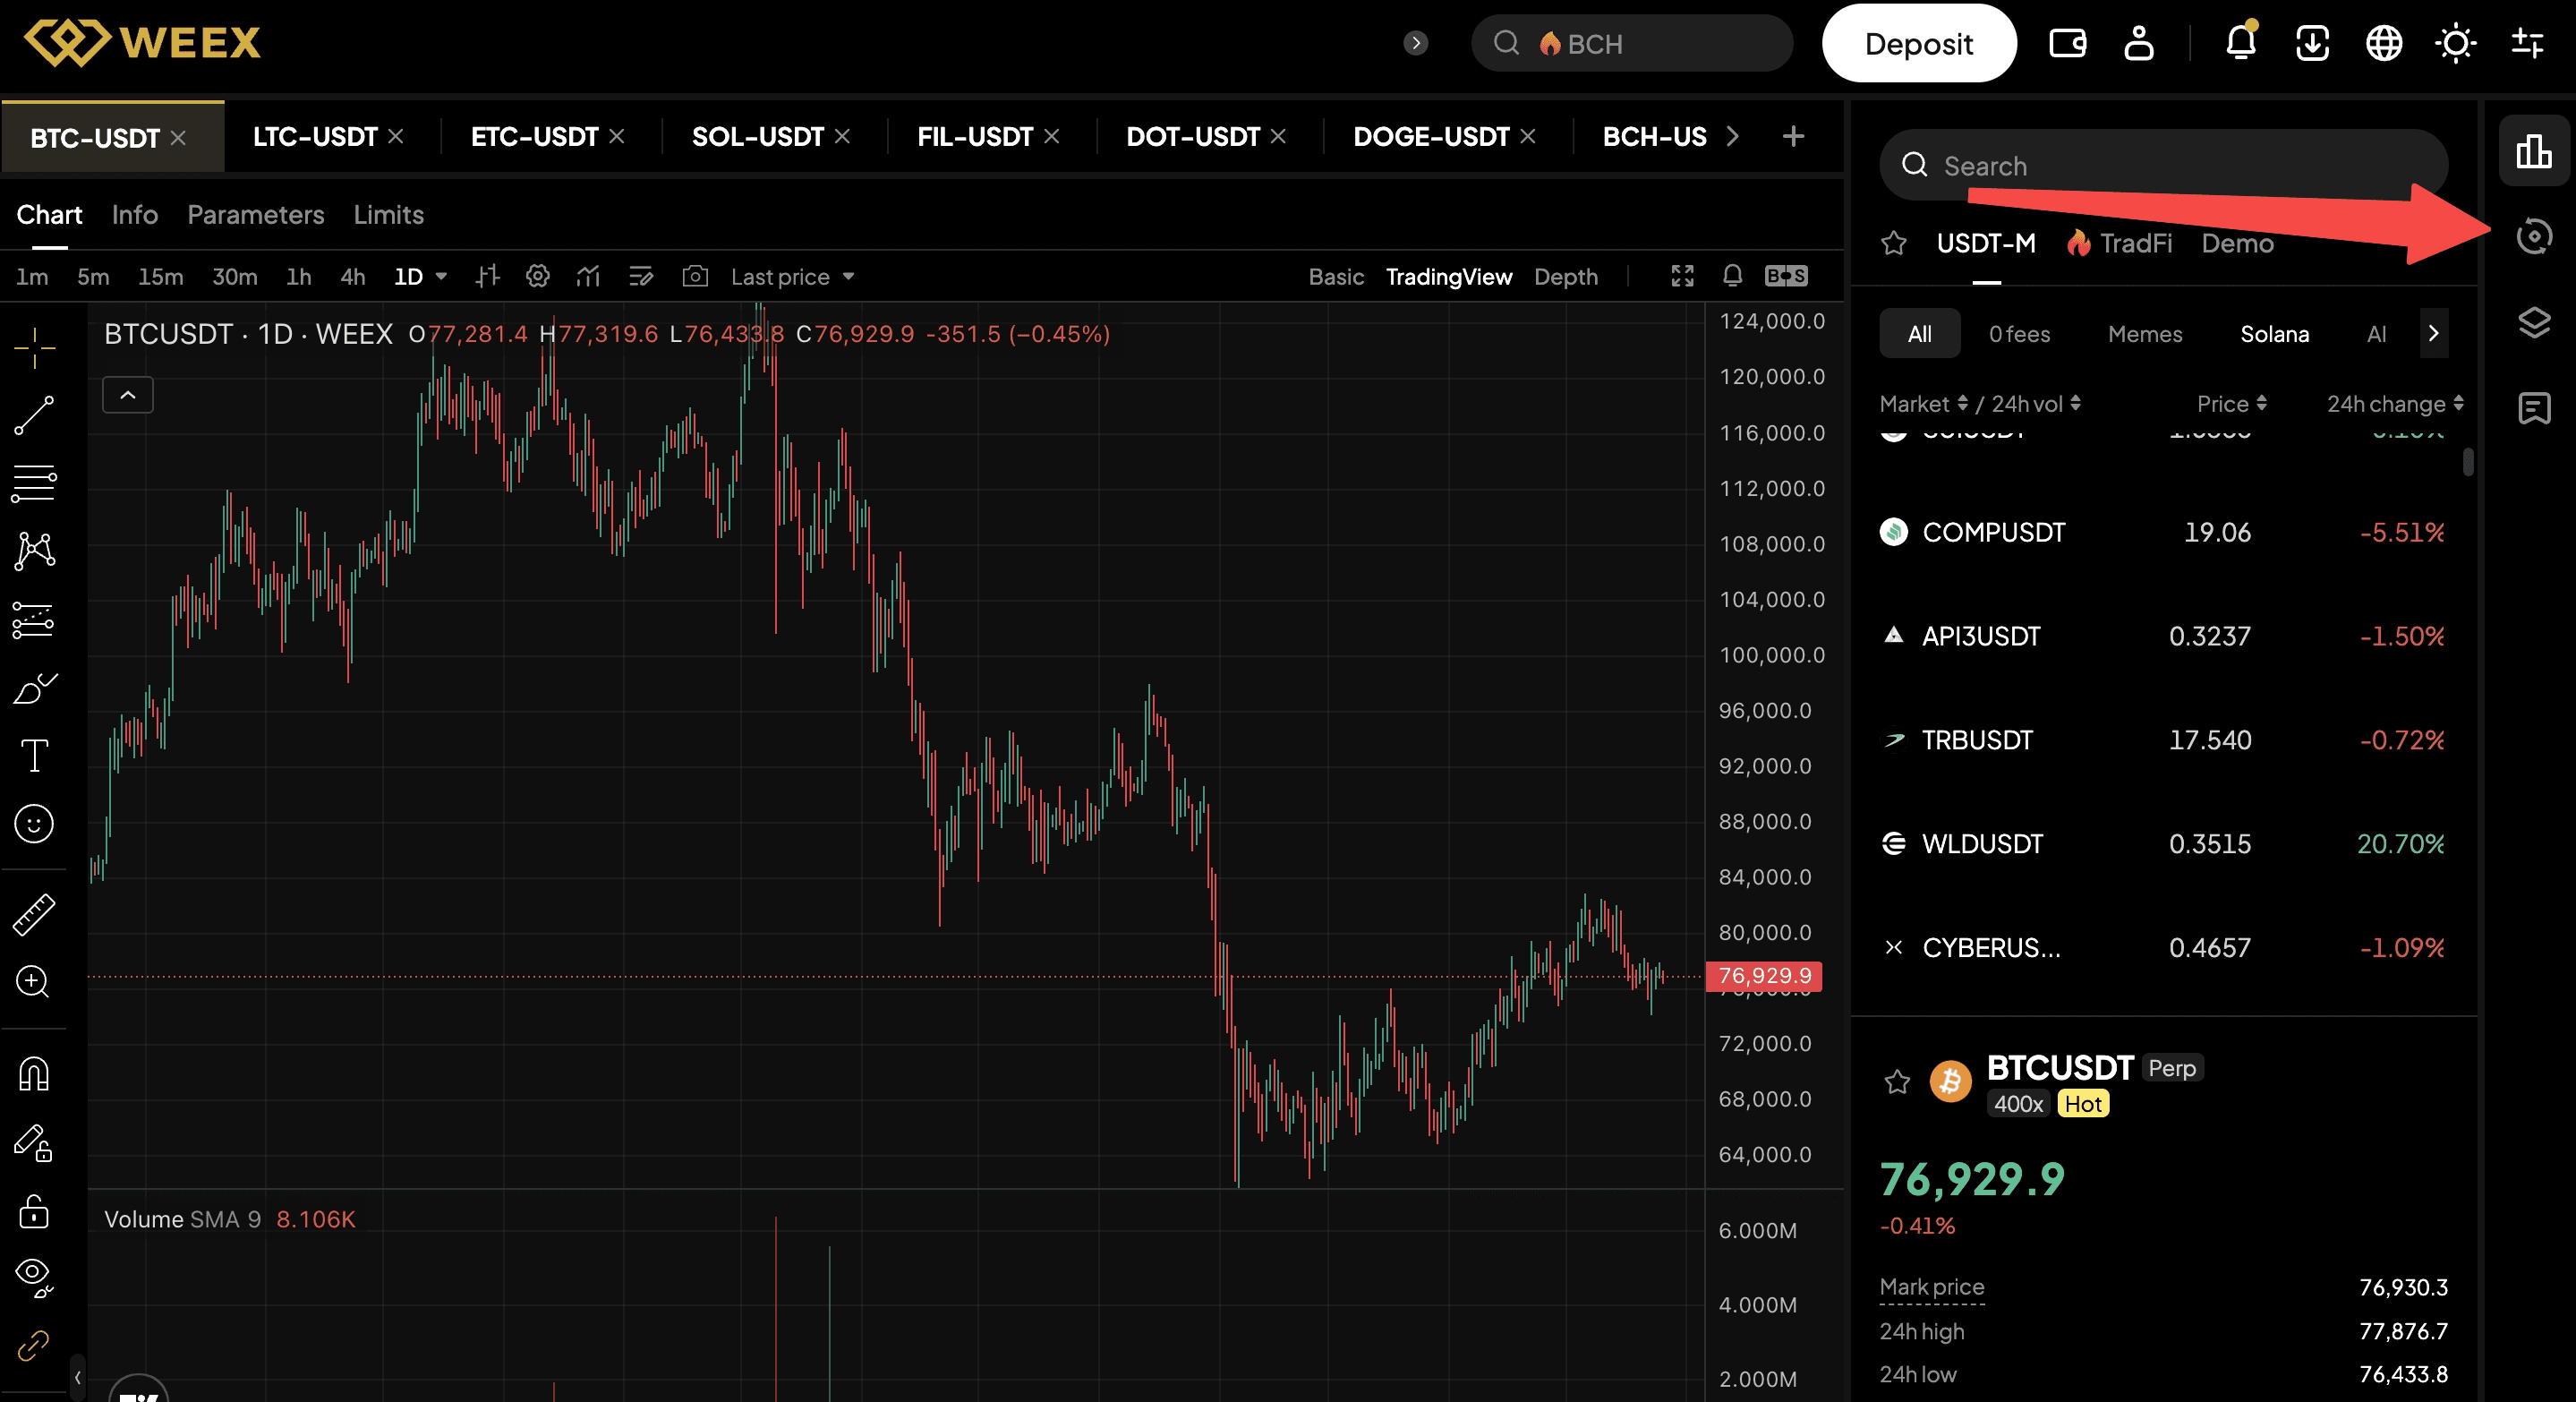
Task: Select the XABCD pattern tool
Action: 34,551
